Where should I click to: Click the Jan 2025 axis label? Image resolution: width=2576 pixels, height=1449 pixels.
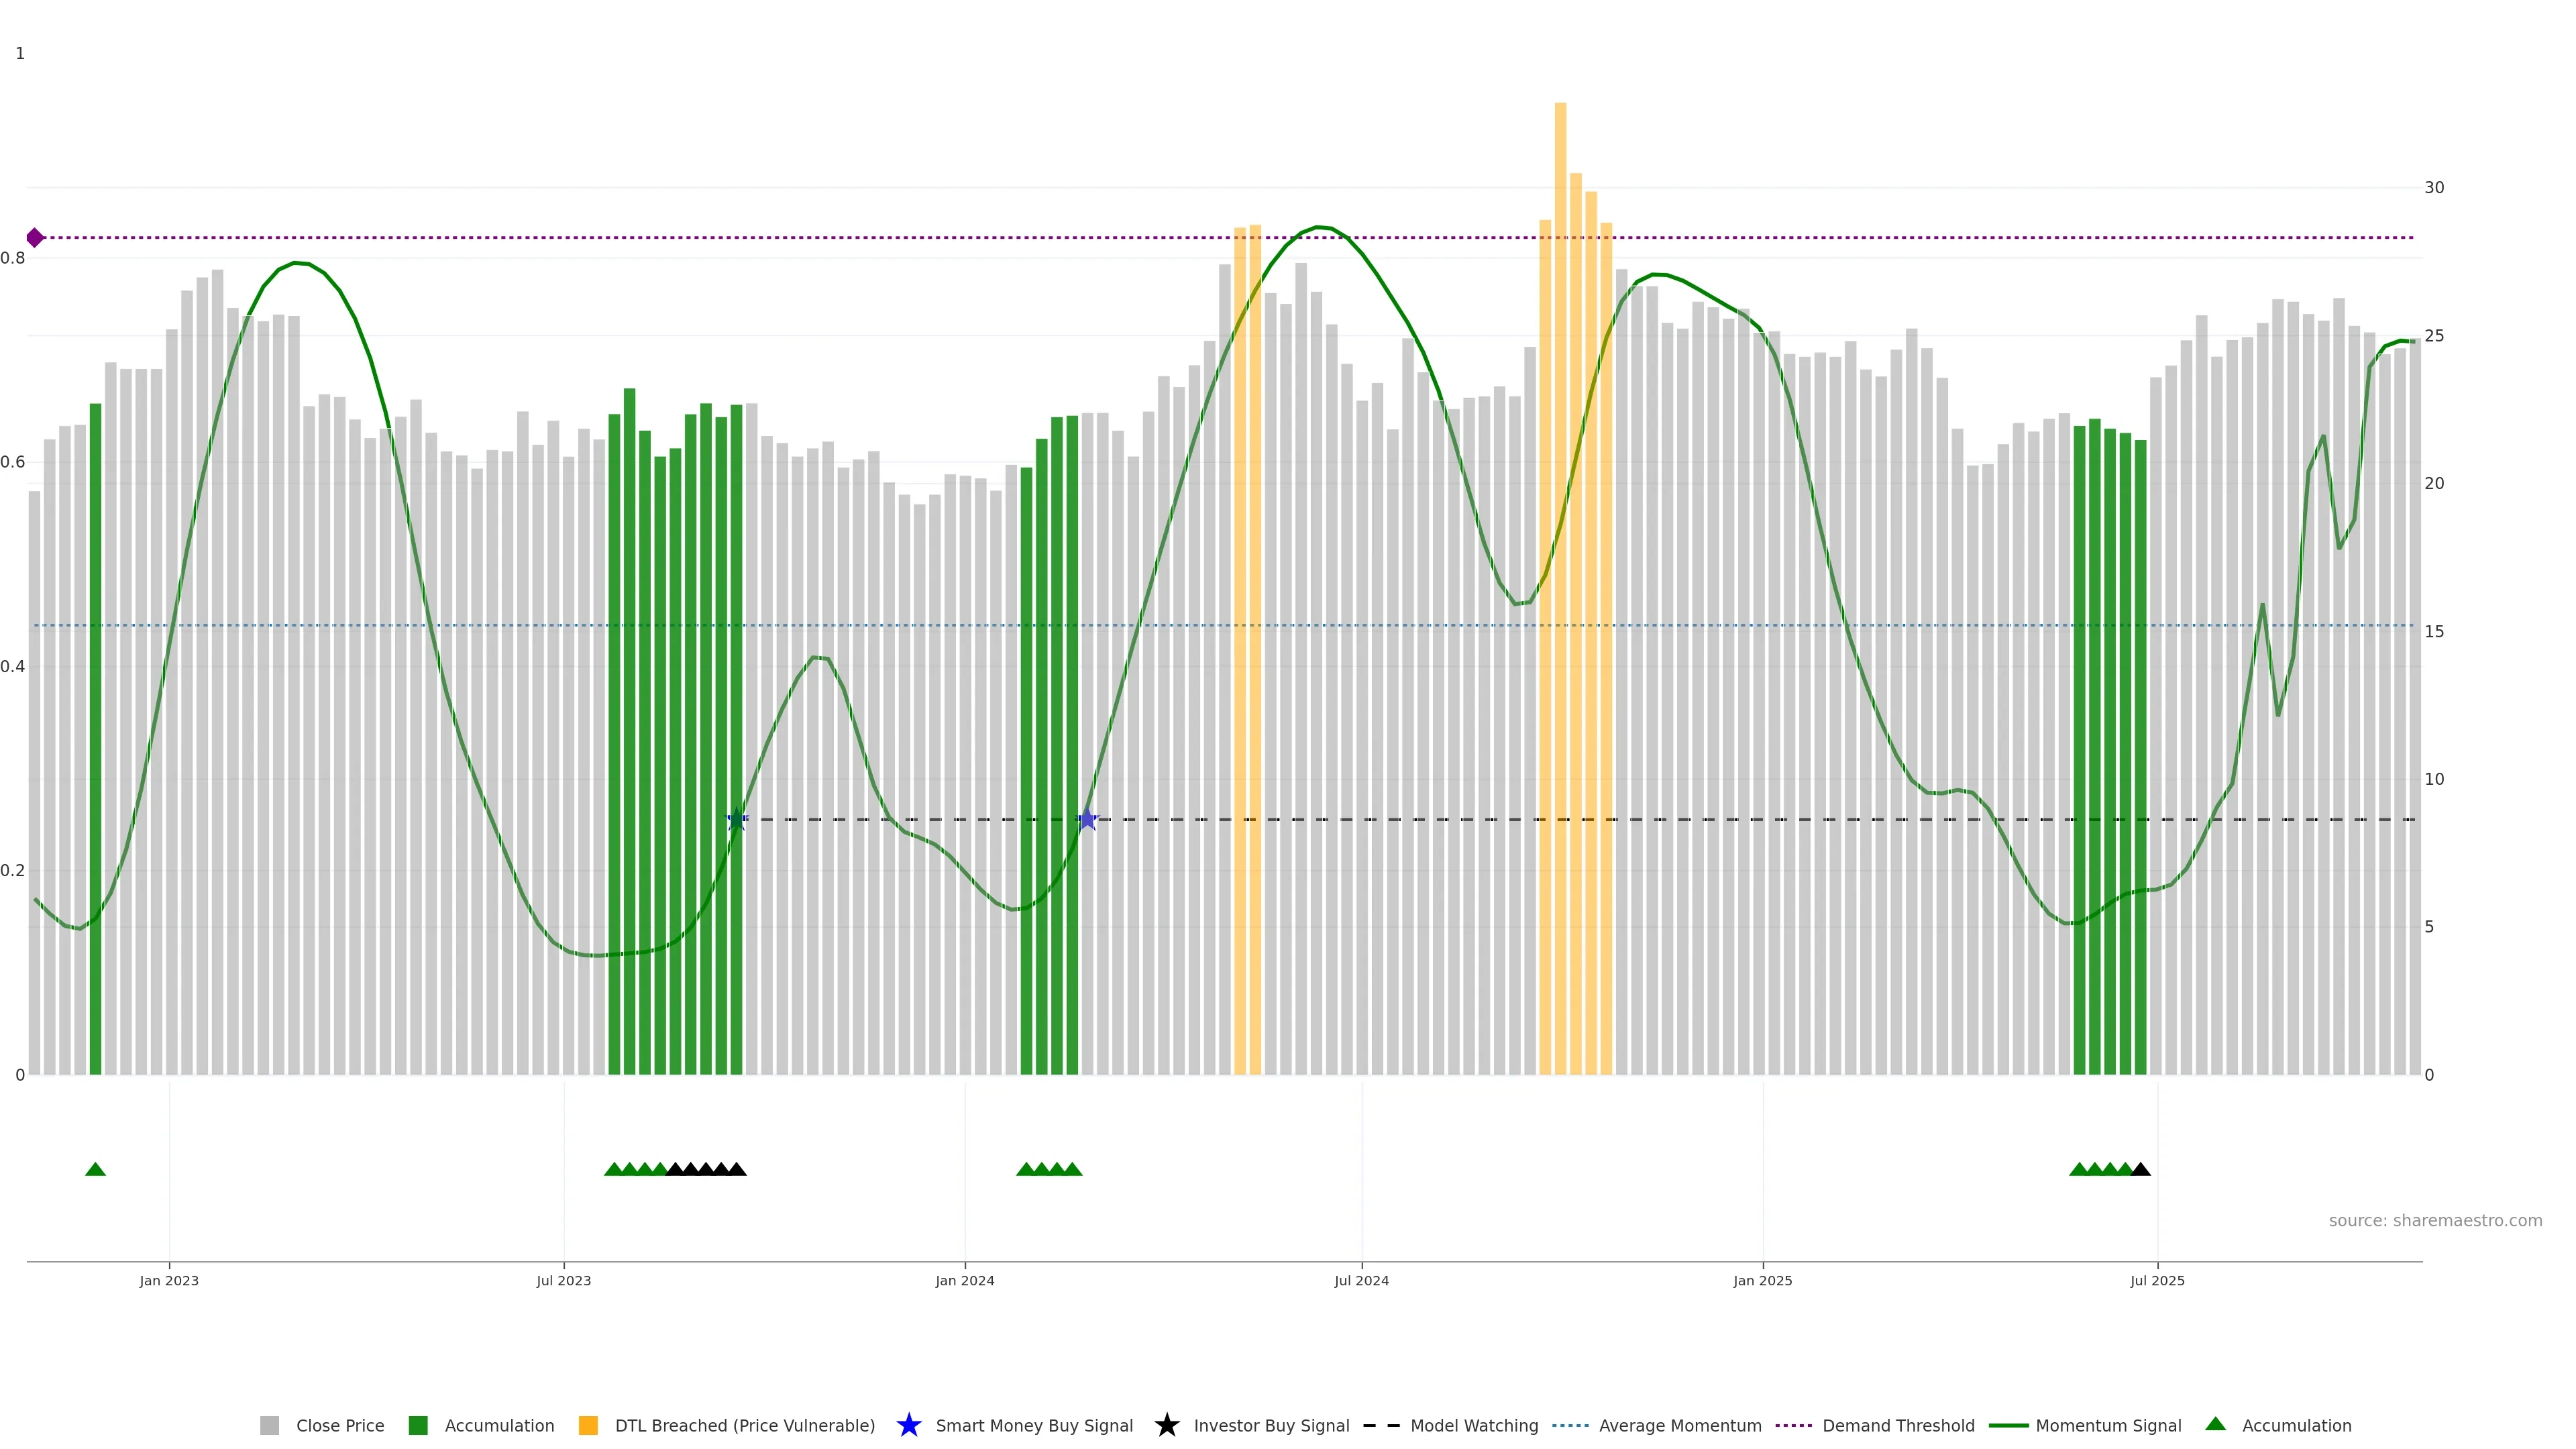click(1762, 1281)
